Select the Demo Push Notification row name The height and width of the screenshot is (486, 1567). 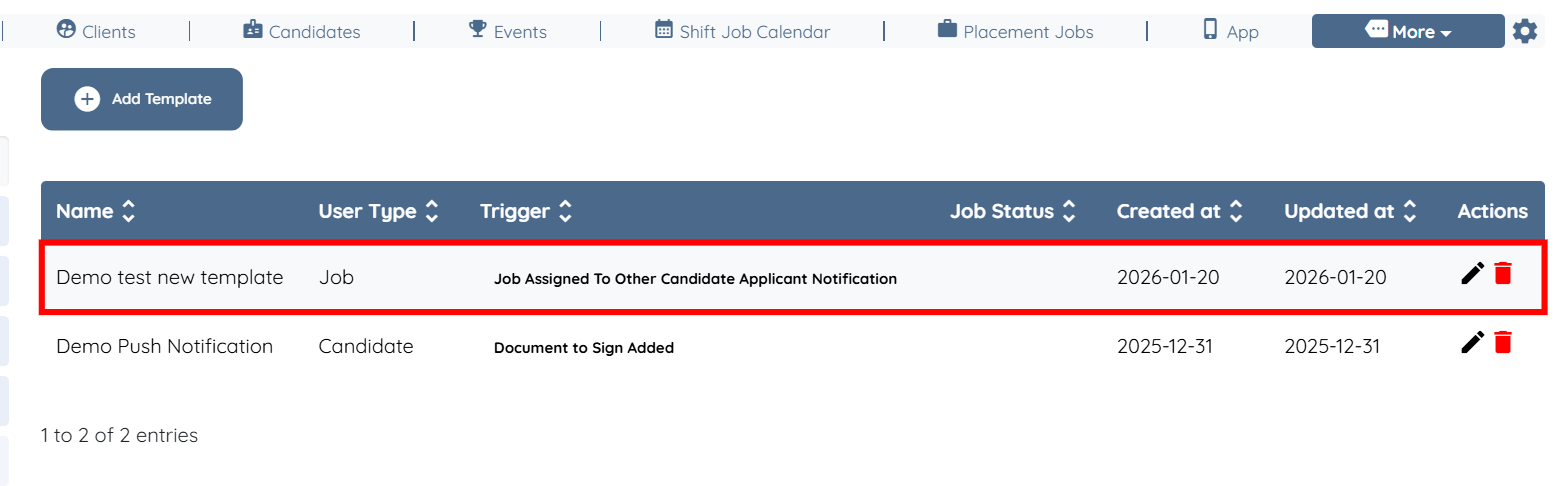click(164, 346)
